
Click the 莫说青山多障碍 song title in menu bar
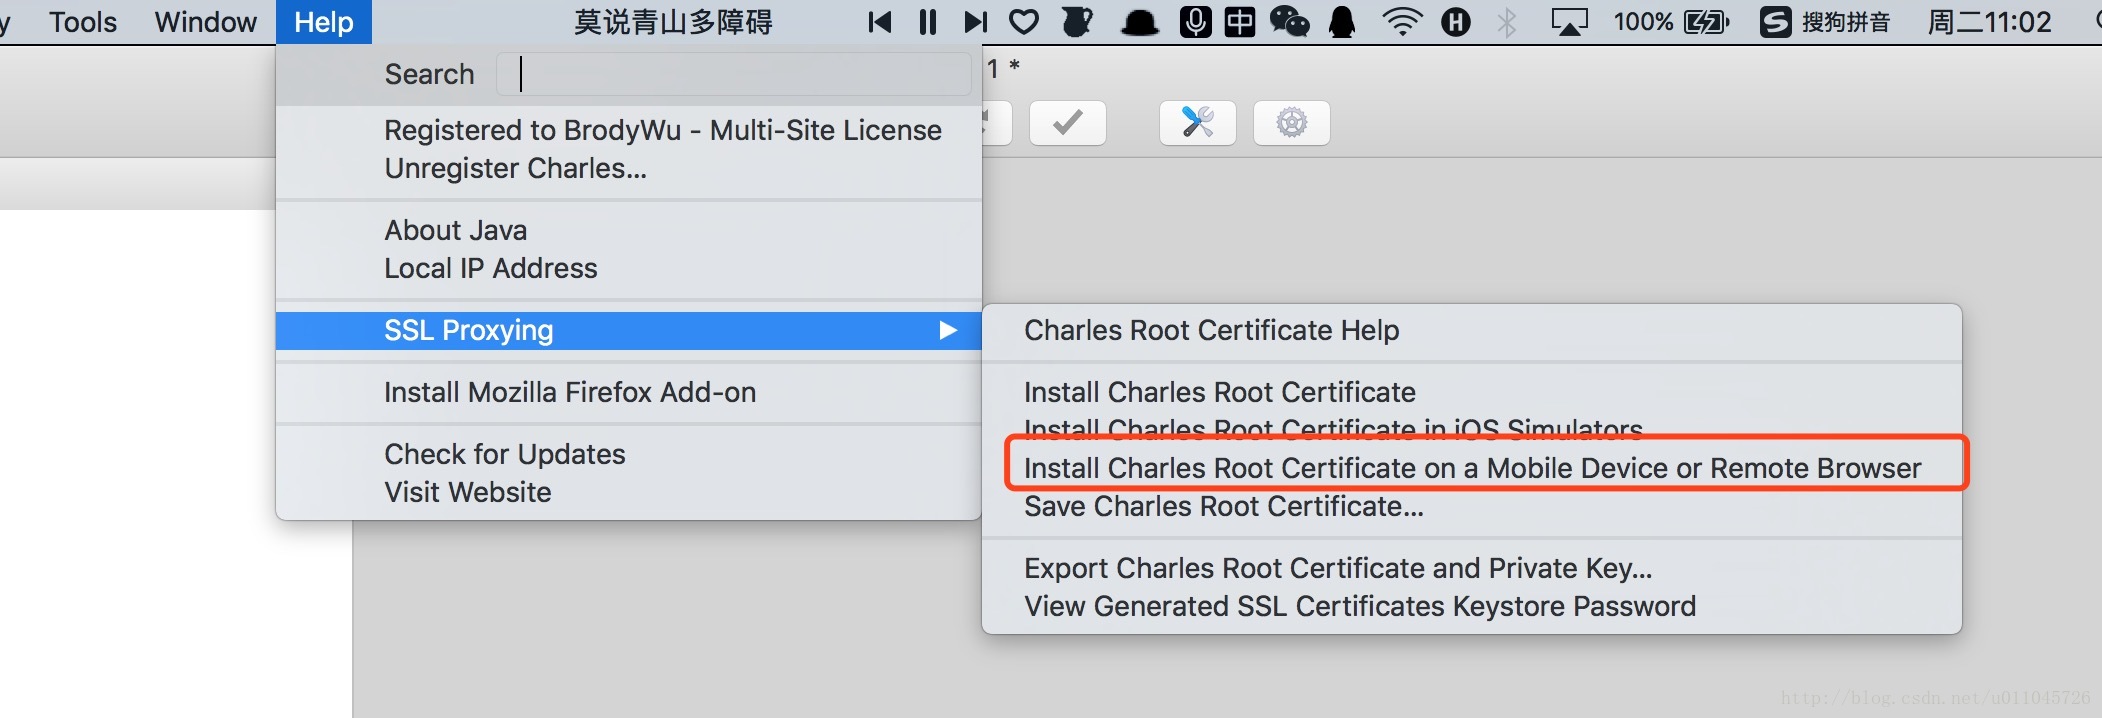(673, 22)
